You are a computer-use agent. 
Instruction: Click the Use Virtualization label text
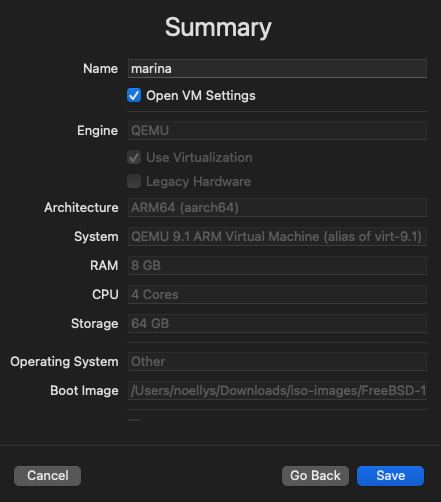(199, 158)
